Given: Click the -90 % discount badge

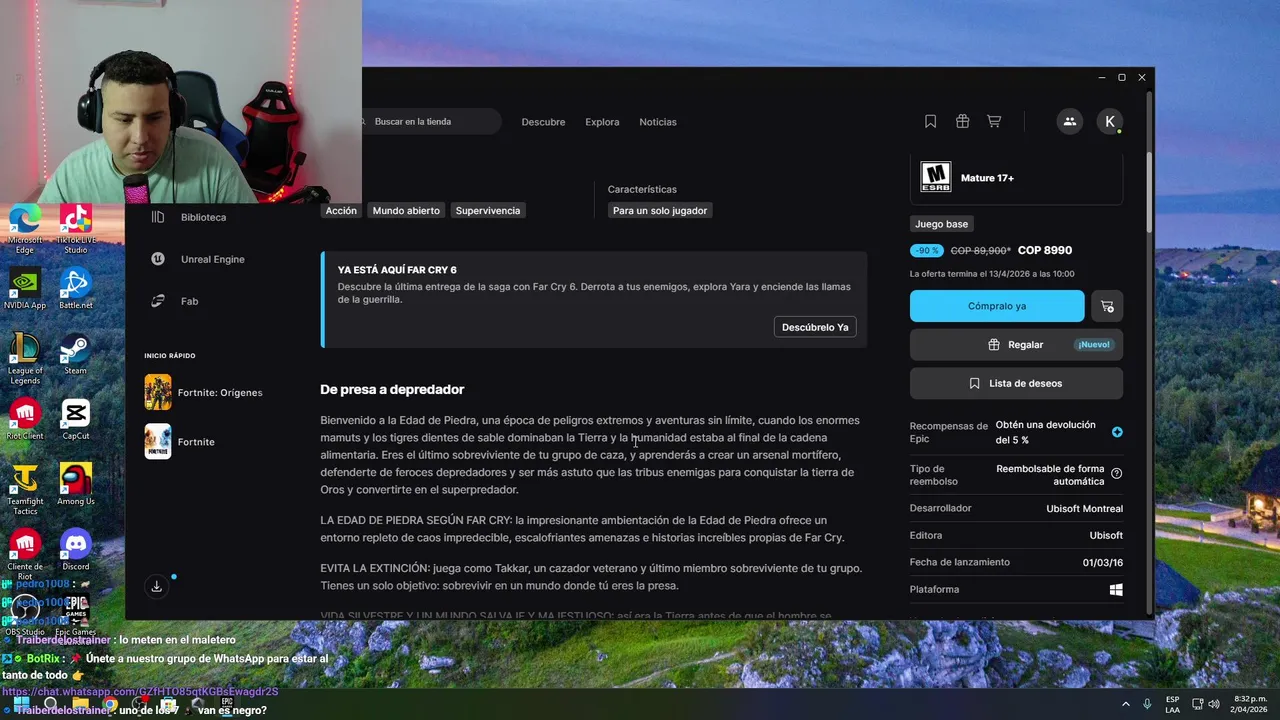Looking at the screenshot, I should [926, 250].
